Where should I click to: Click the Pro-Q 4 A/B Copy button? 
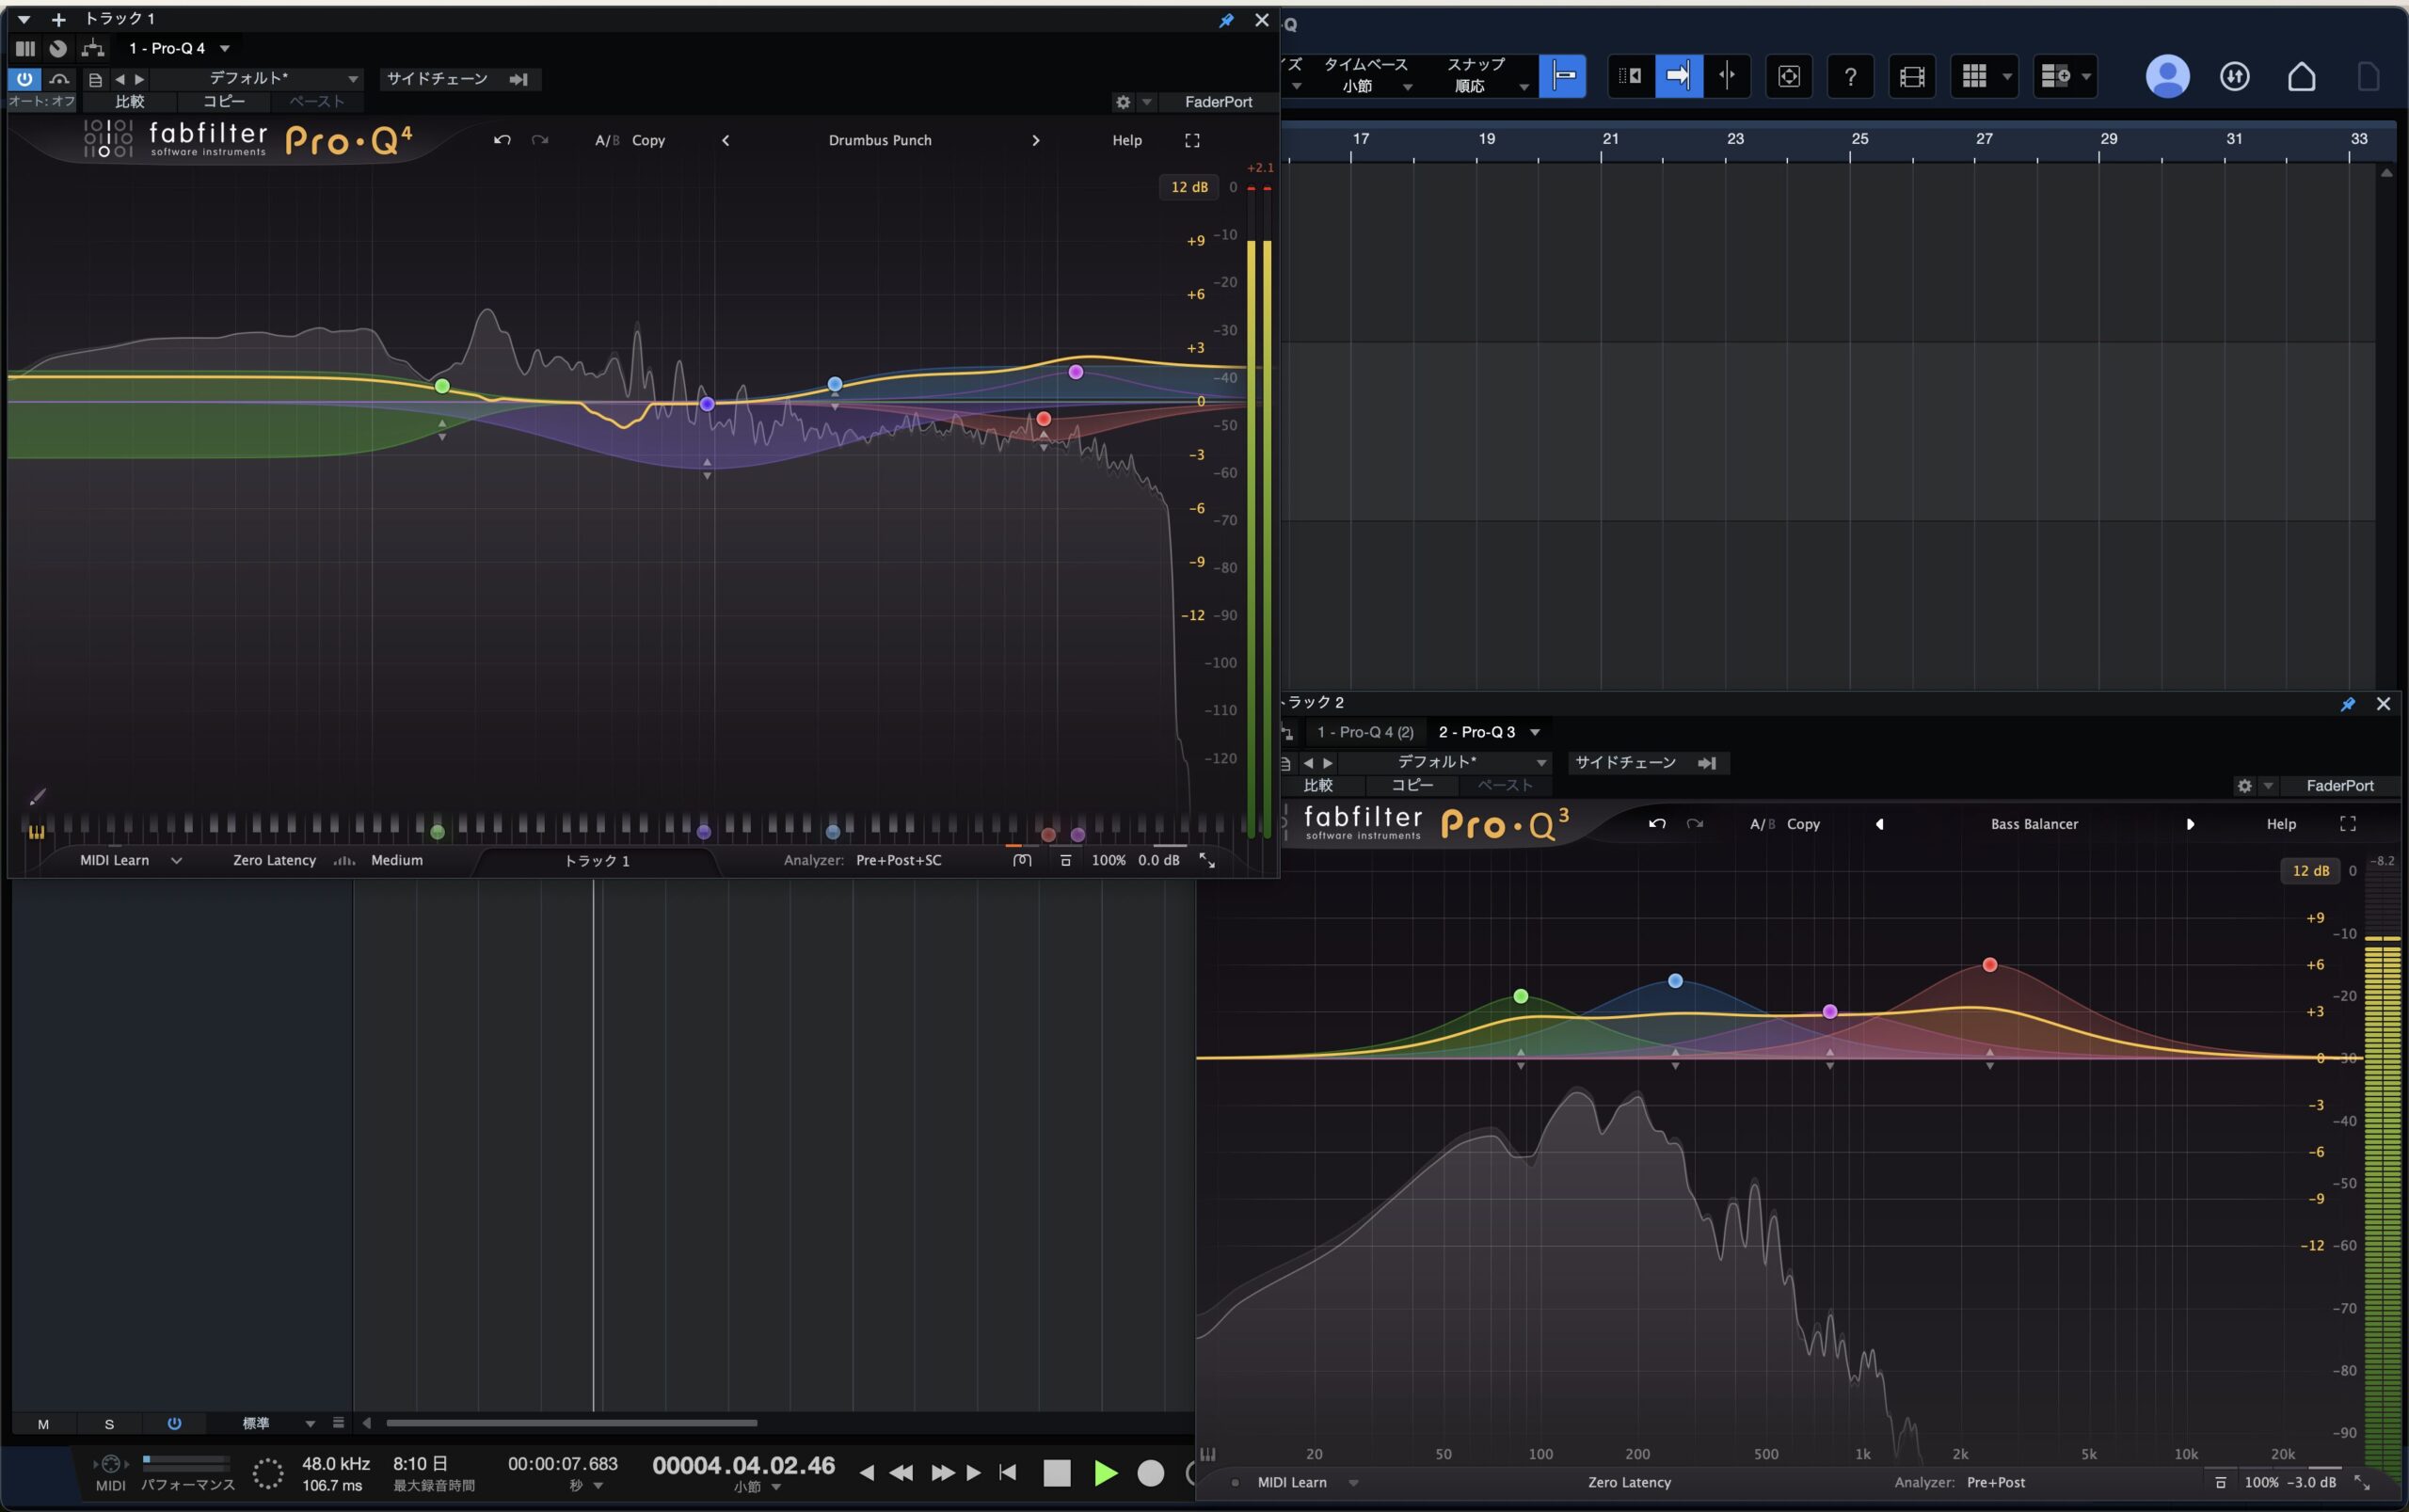(x=648, y=140)
